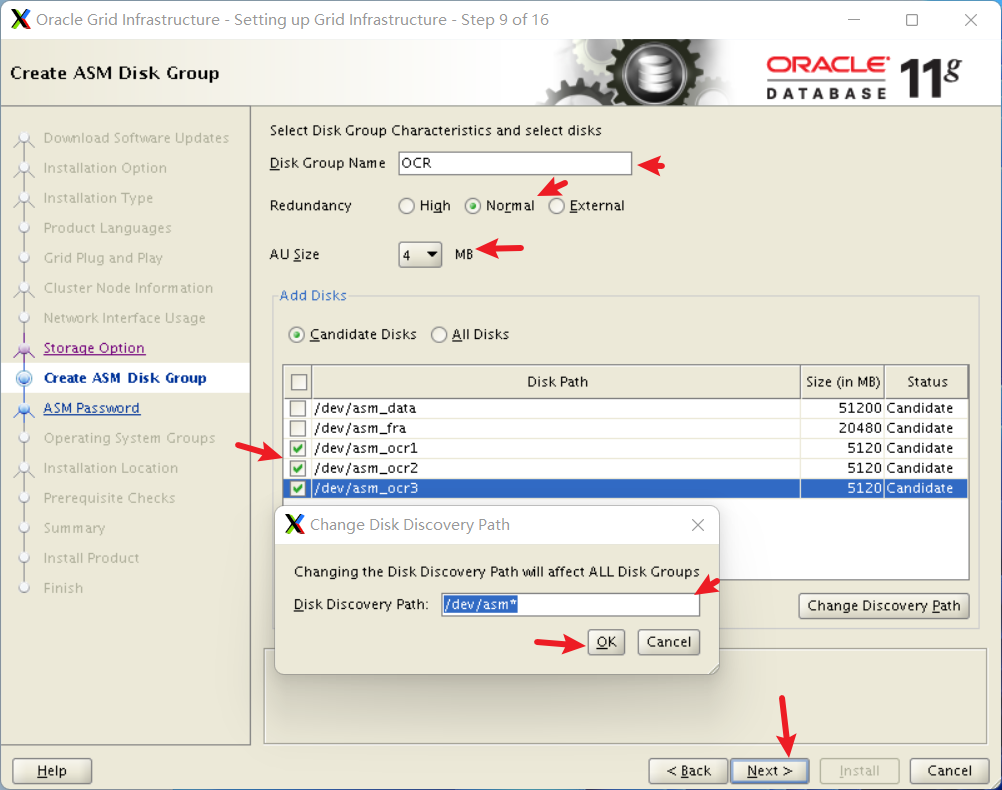
Task: Maximize the installer window
Action: (912, 20)
